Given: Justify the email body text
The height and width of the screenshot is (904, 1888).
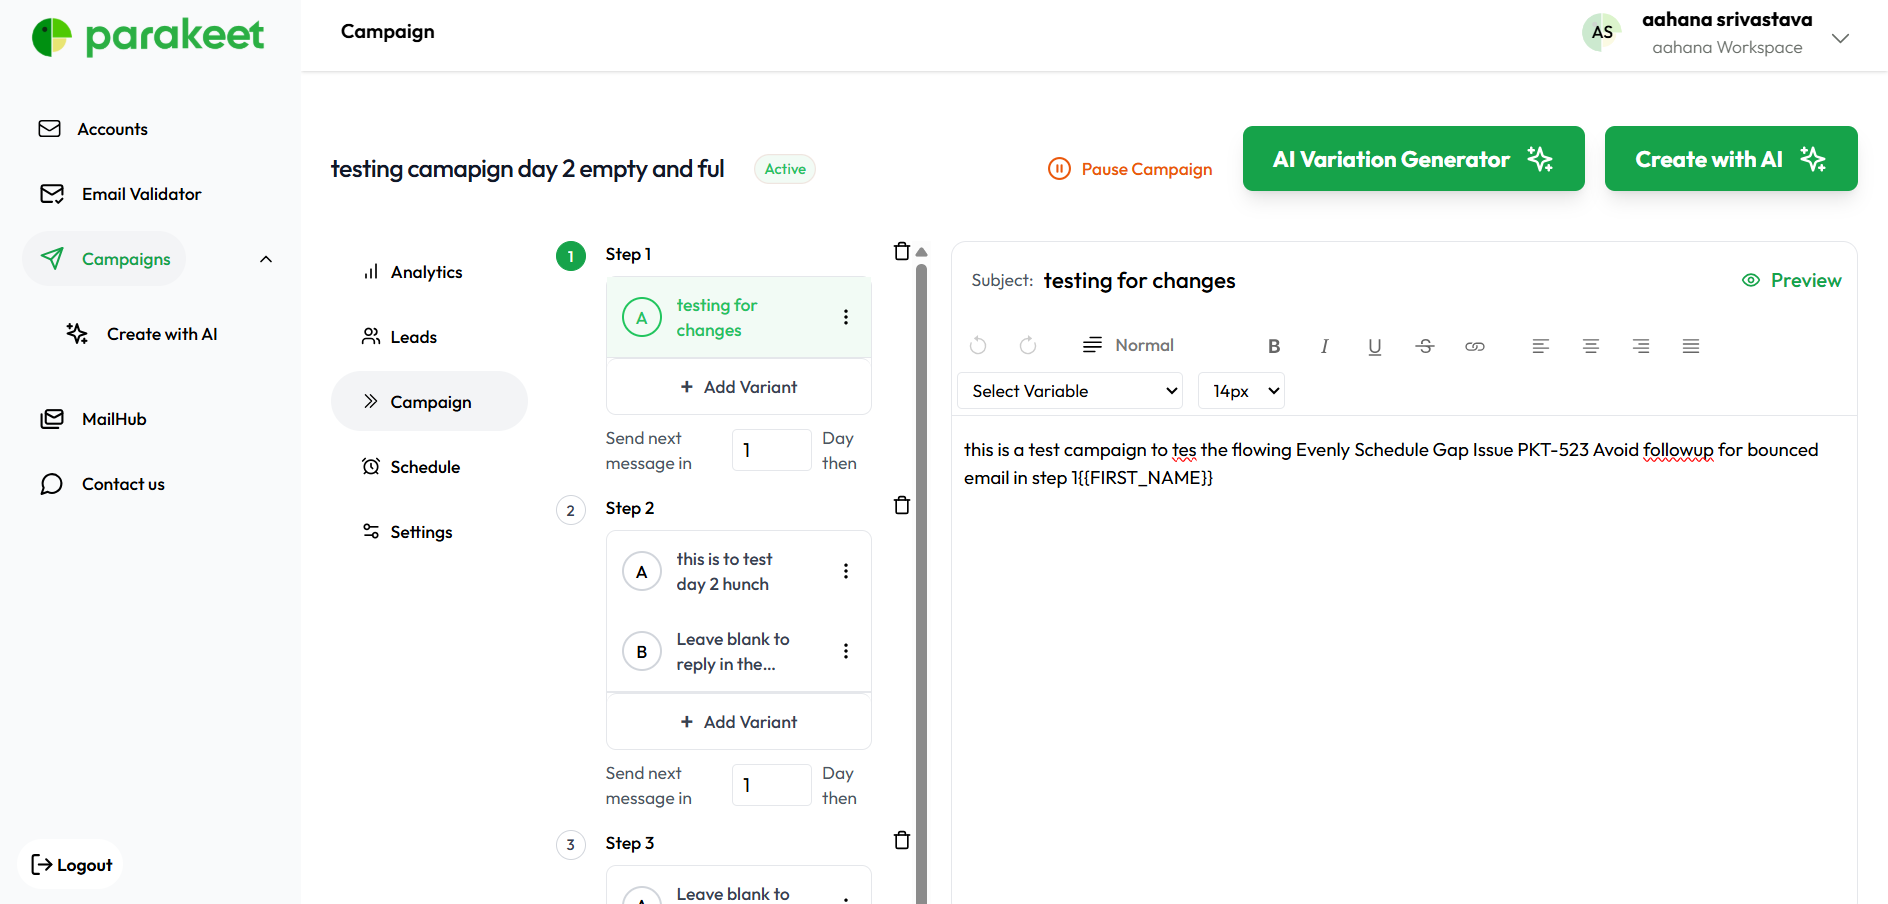Looking at the screenshot, I should 1690,346.
